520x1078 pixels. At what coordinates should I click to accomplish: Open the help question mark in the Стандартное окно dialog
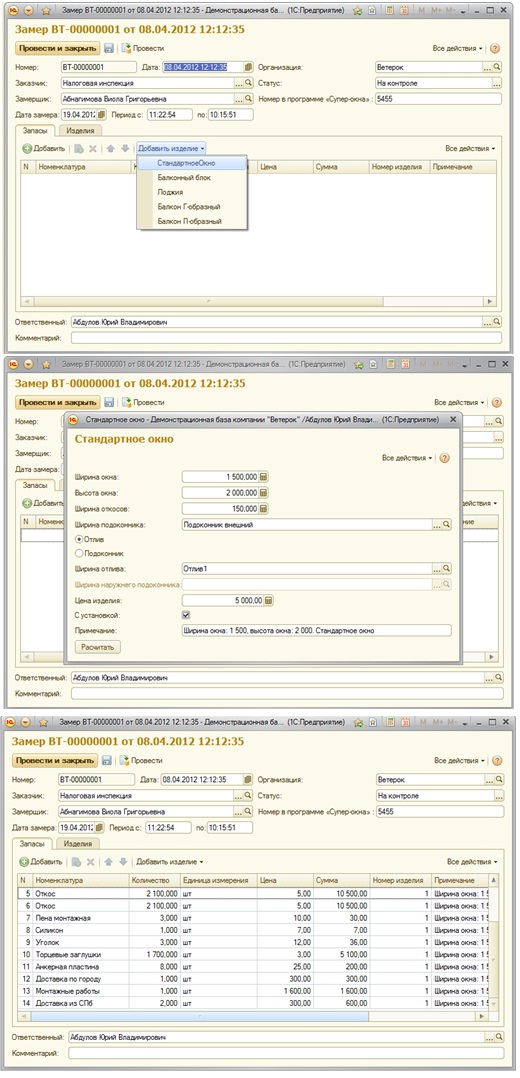tap(444, 458)
